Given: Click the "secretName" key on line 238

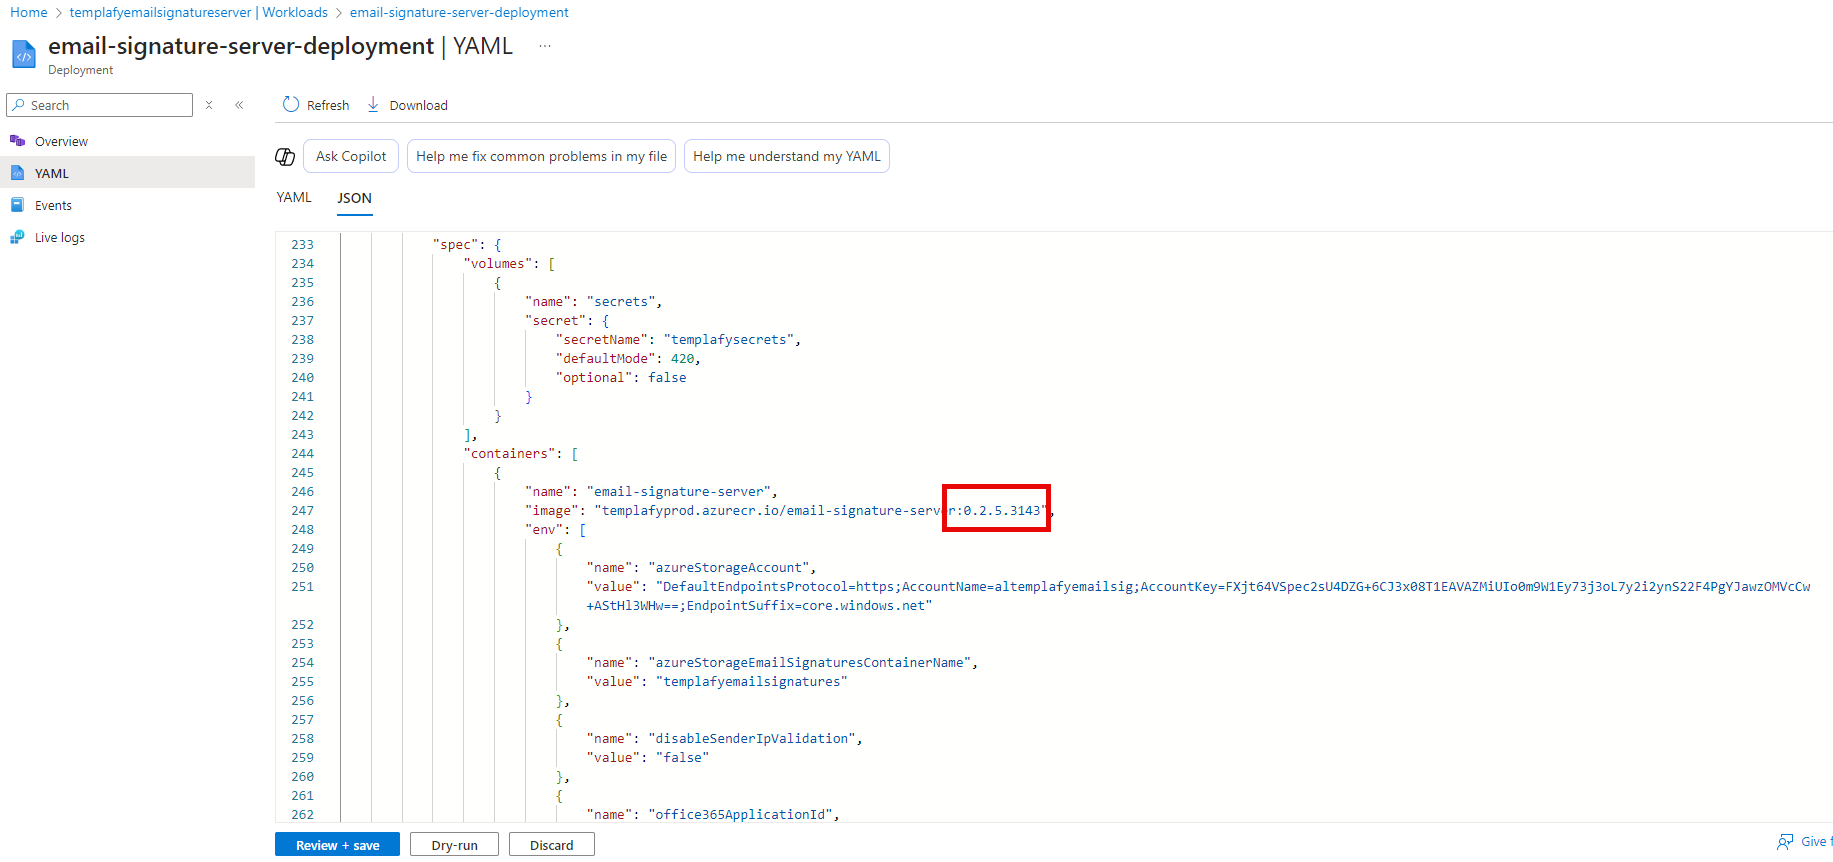Looking at the screenshot, I should coord(602,339).
